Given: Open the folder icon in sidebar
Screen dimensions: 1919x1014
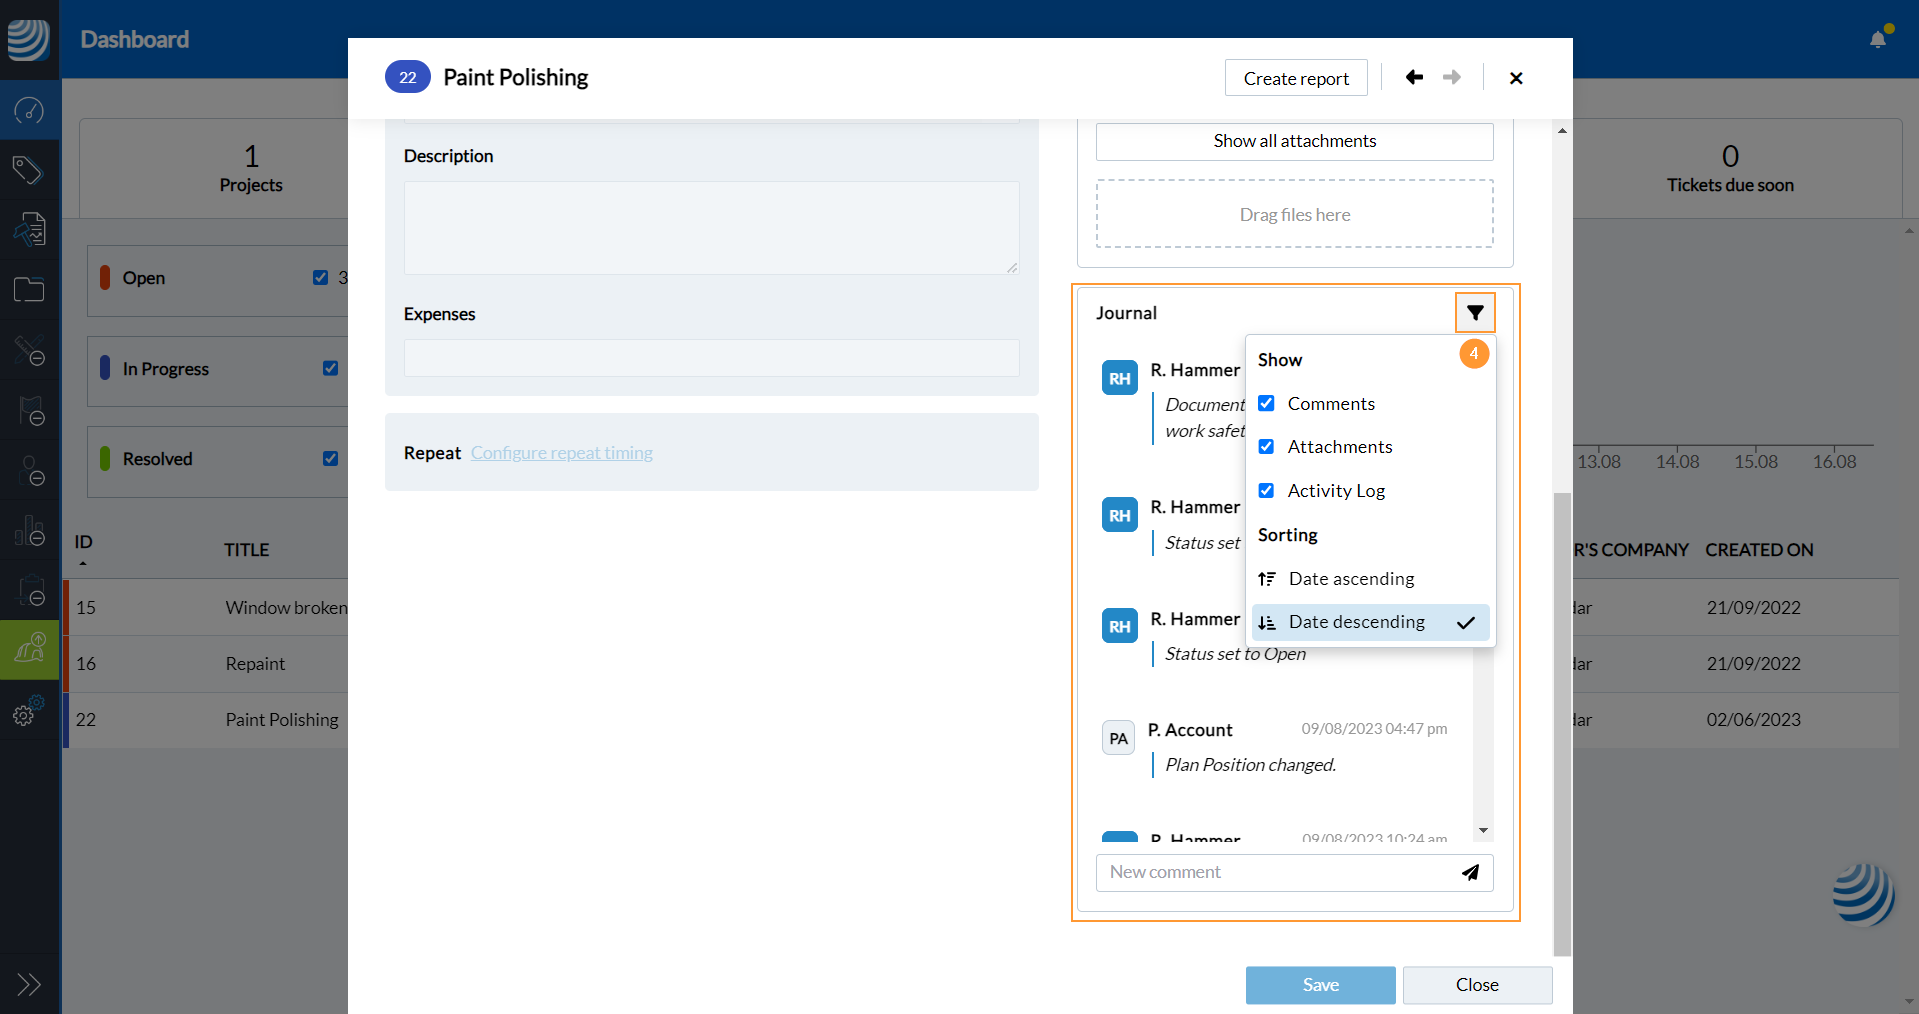Looking at the screenshot, I should coord(29,290).
